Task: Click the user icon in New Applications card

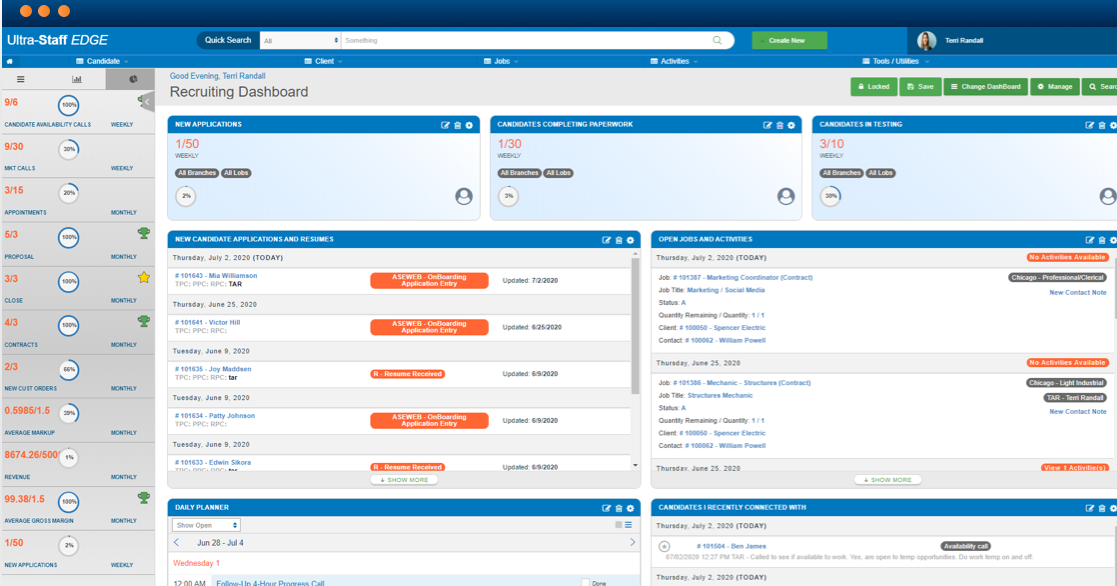Action: pyautogui.click(x=464, y=197)
